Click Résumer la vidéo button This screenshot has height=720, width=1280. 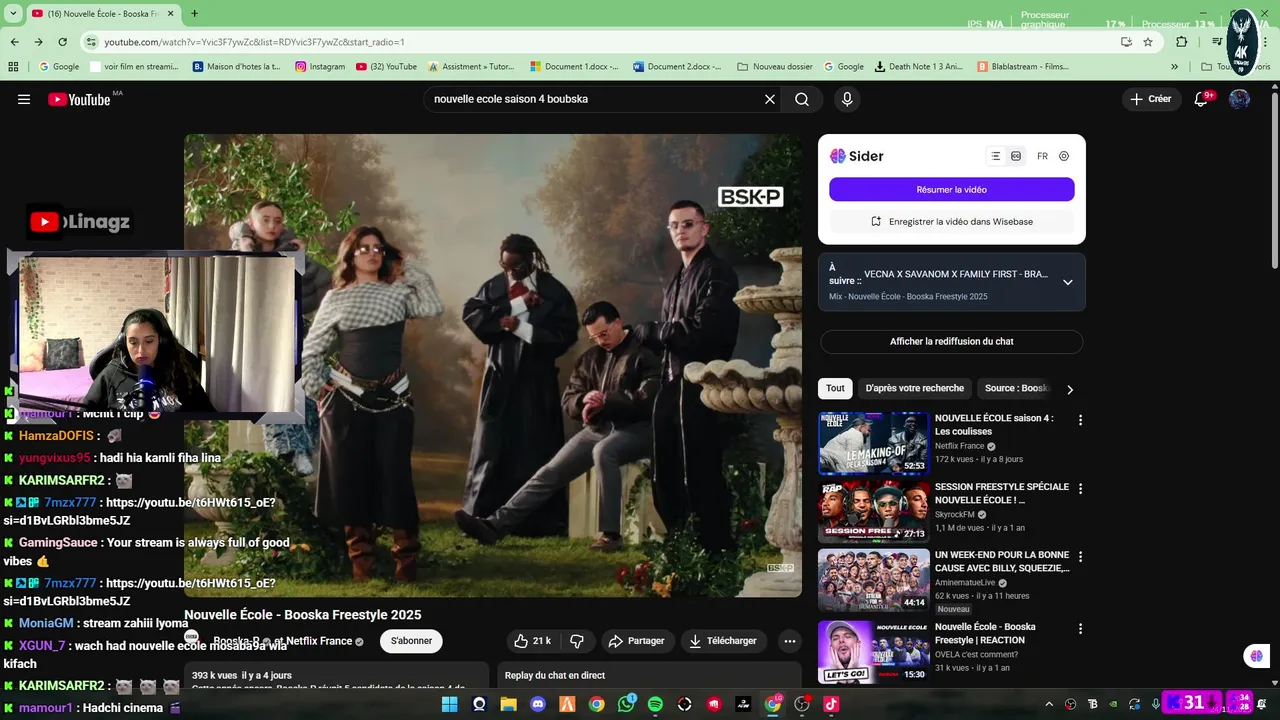tap(951, 189)
